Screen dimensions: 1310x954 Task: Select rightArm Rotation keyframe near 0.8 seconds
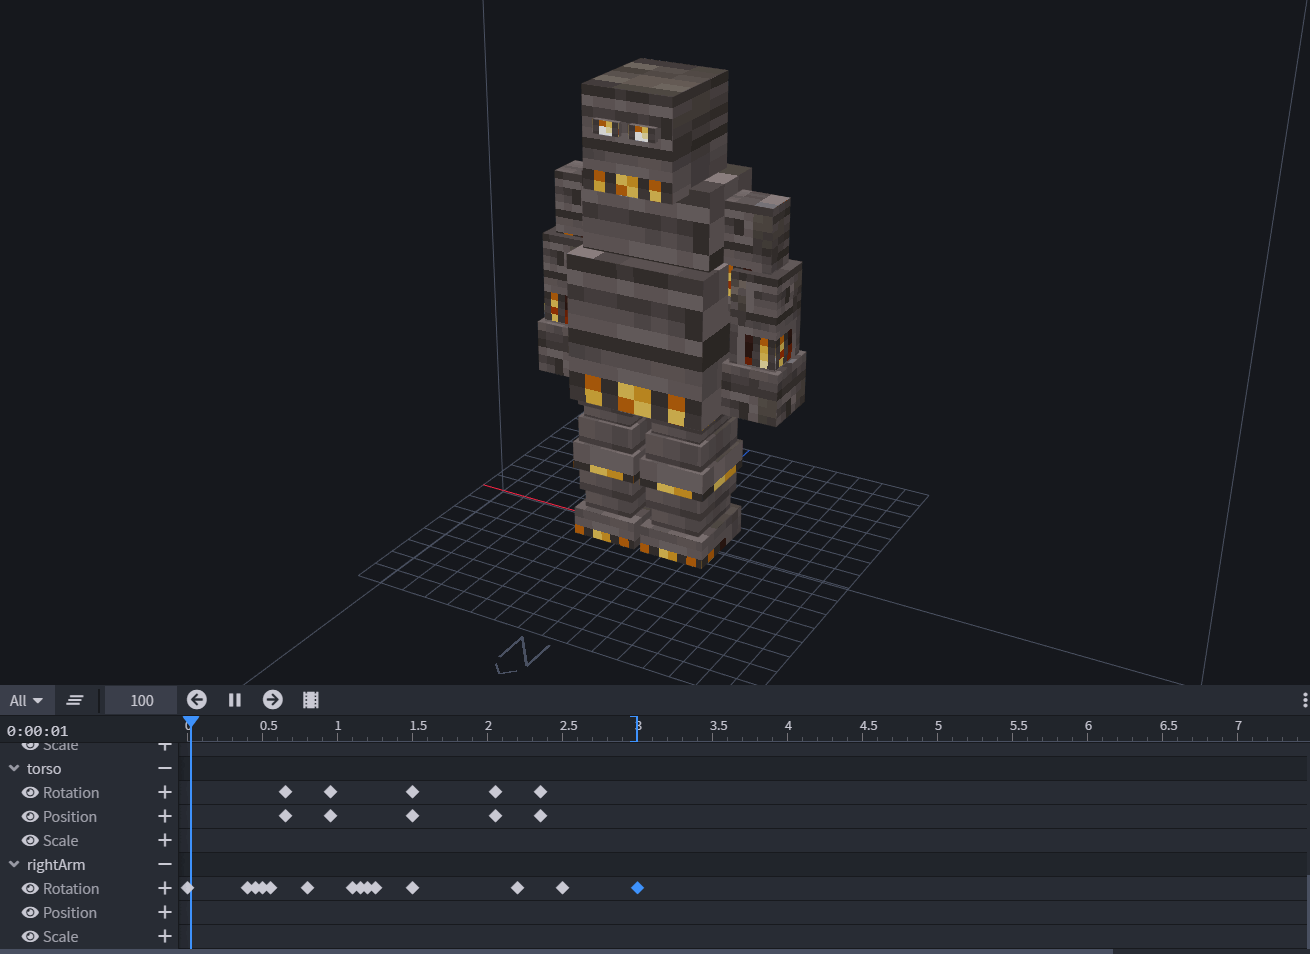(308, 888)
